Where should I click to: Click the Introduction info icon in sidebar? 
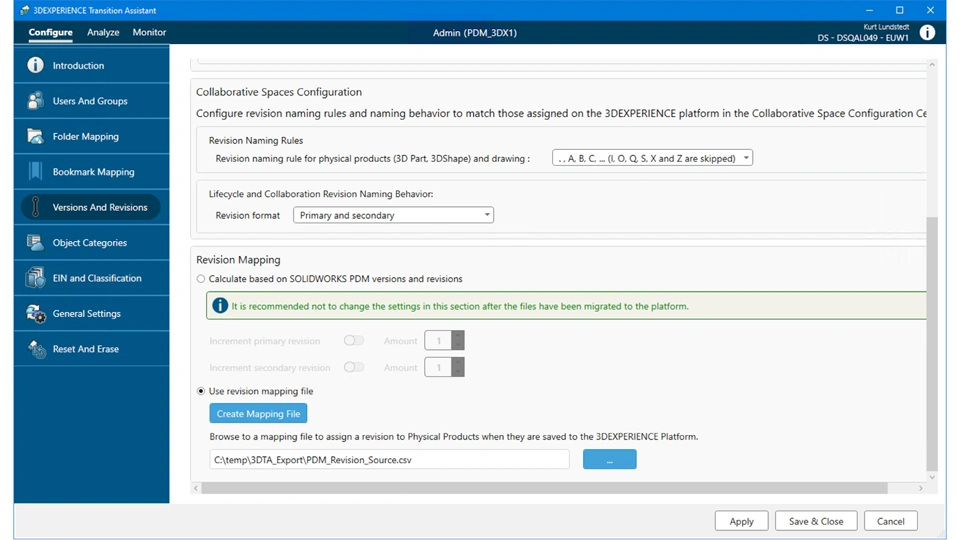pyautogui.click(x=36, y=65)
